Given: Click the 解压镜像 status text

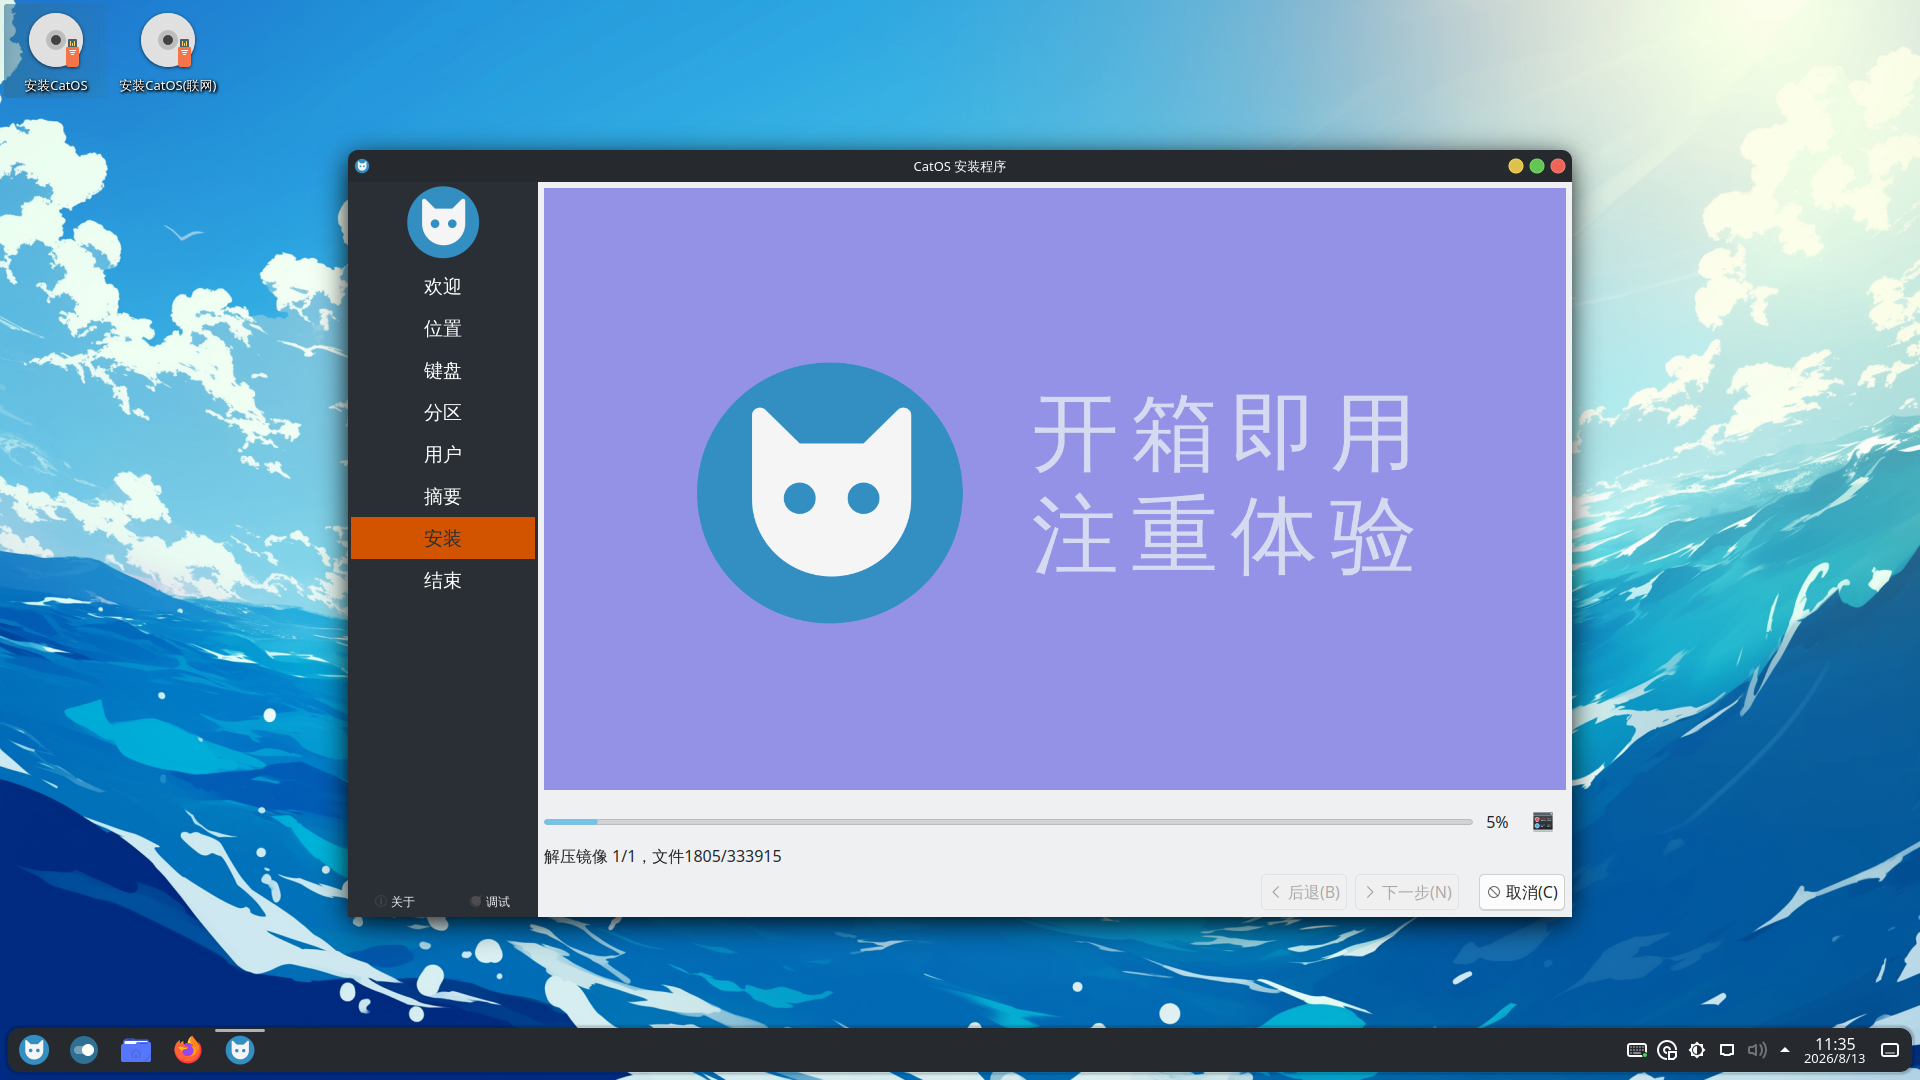Looking at the screenshot, I should tap(663, 857).
